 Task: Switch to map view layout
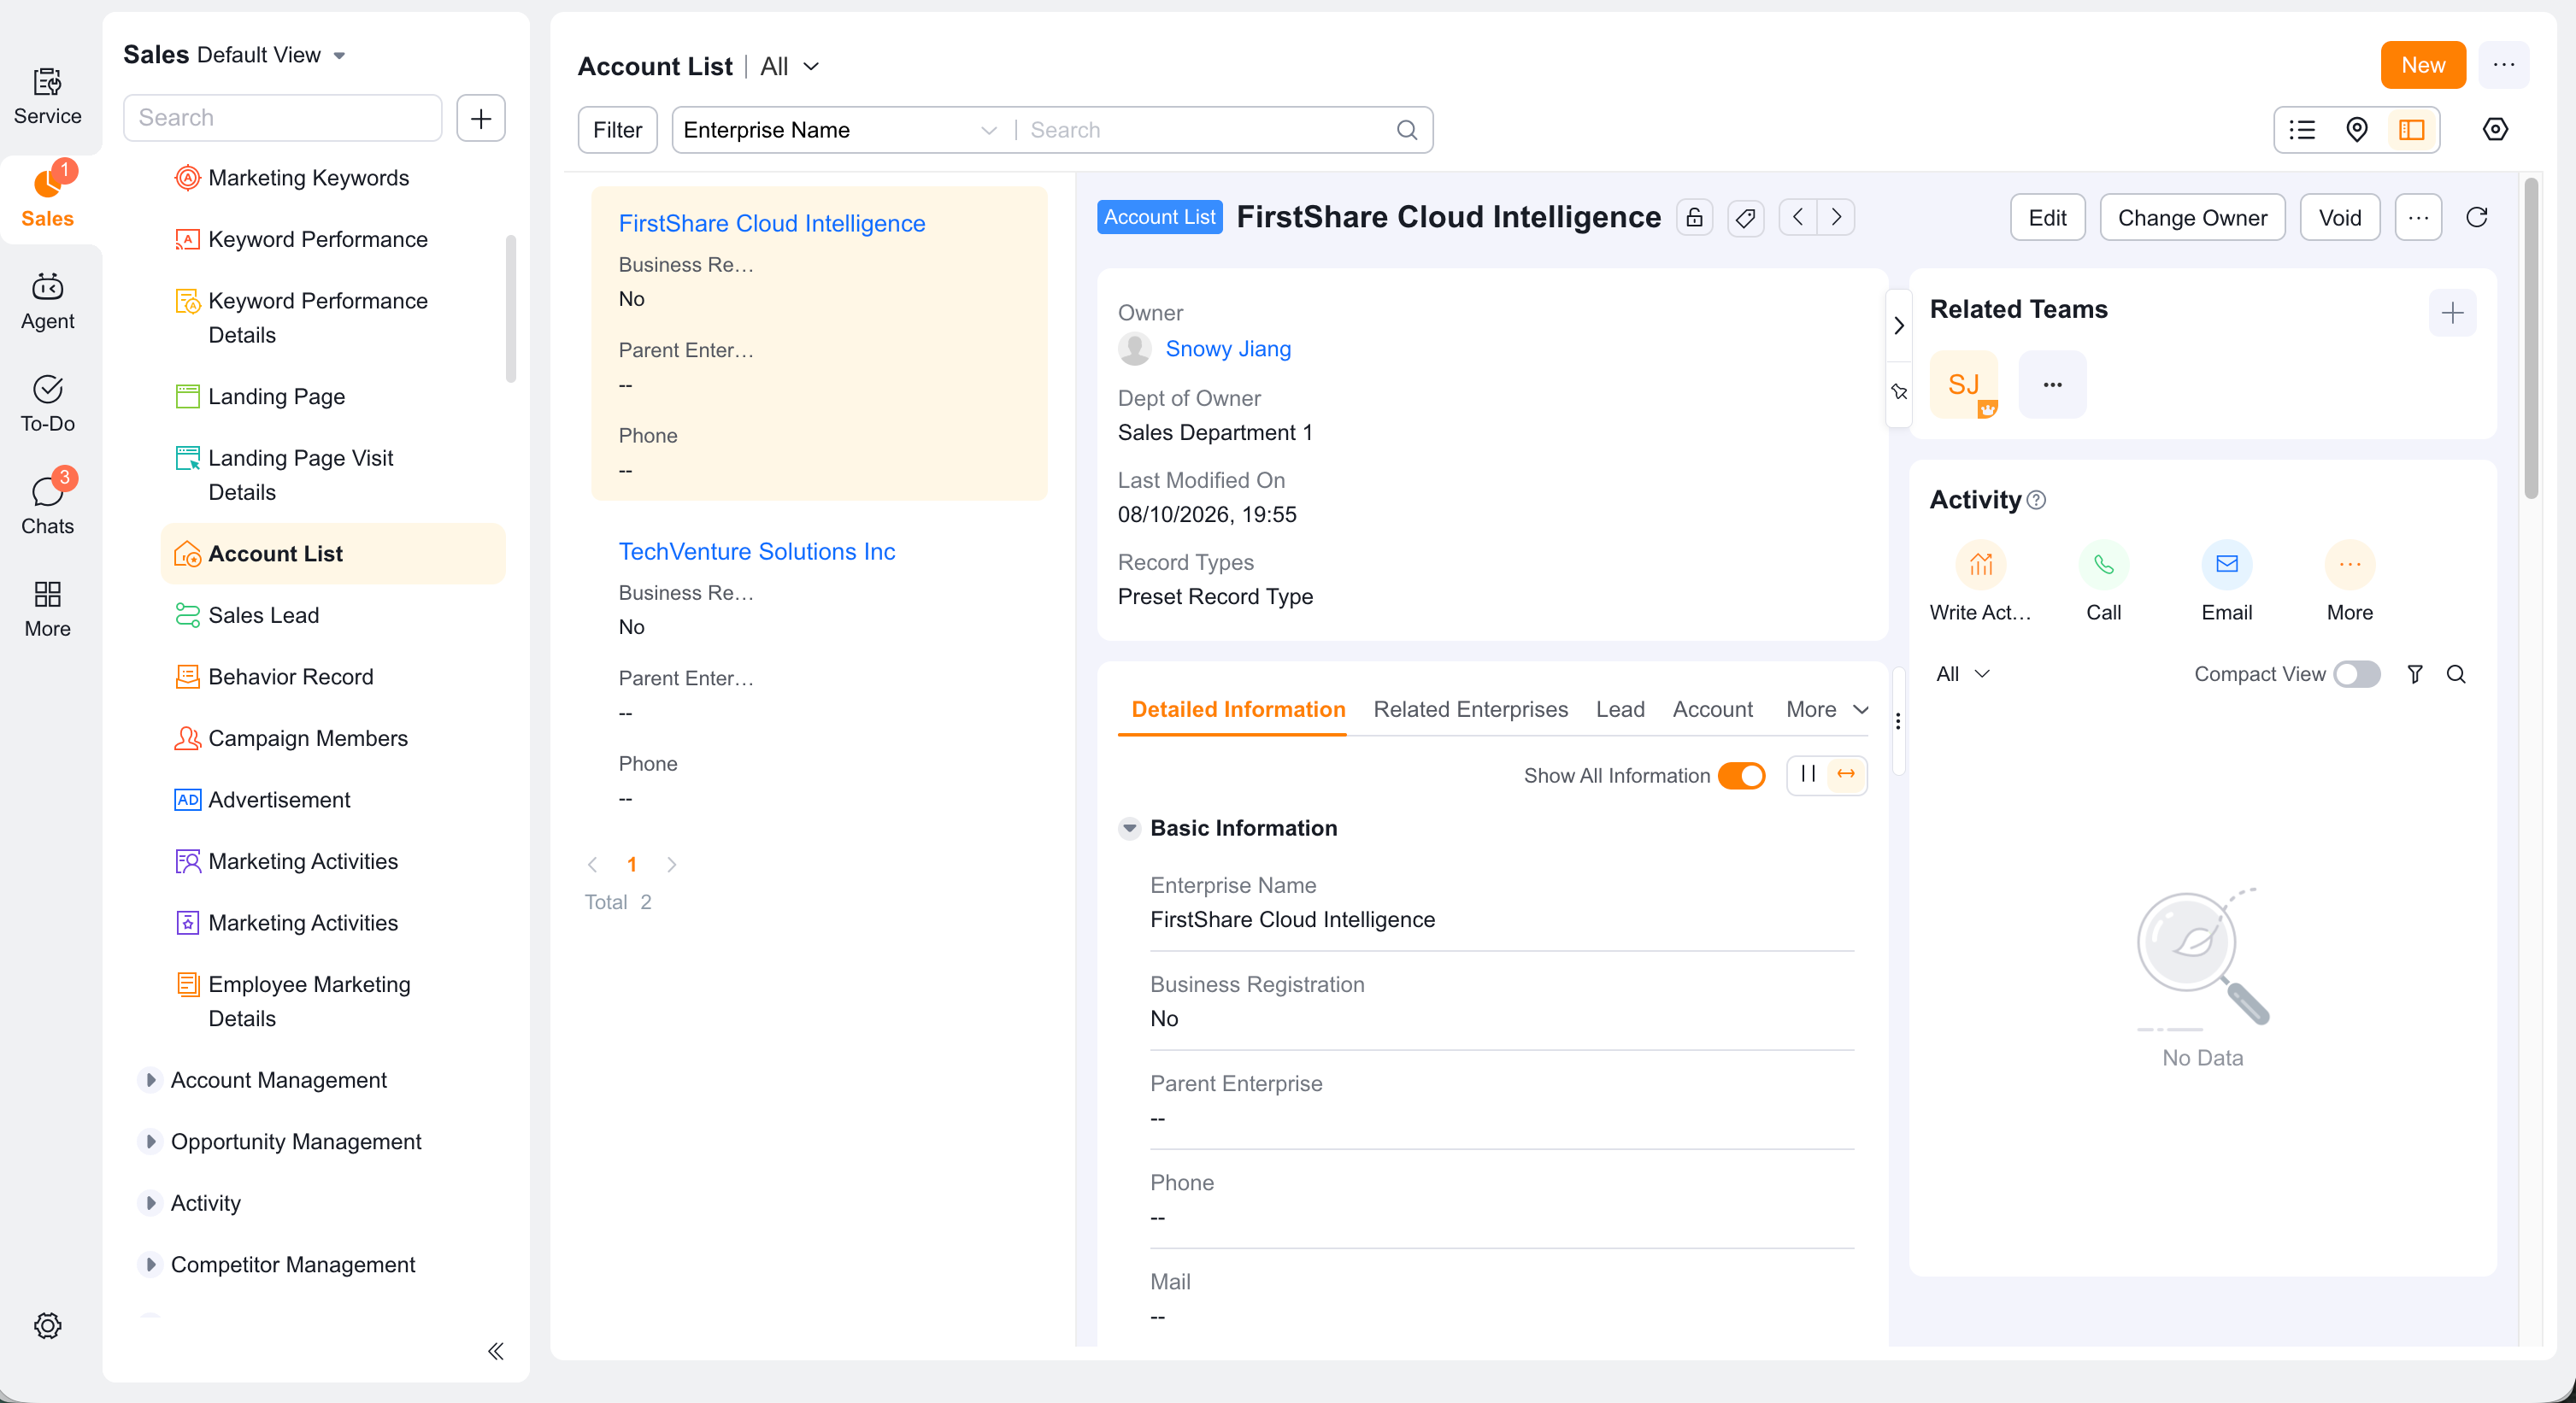coord(2357,130)
